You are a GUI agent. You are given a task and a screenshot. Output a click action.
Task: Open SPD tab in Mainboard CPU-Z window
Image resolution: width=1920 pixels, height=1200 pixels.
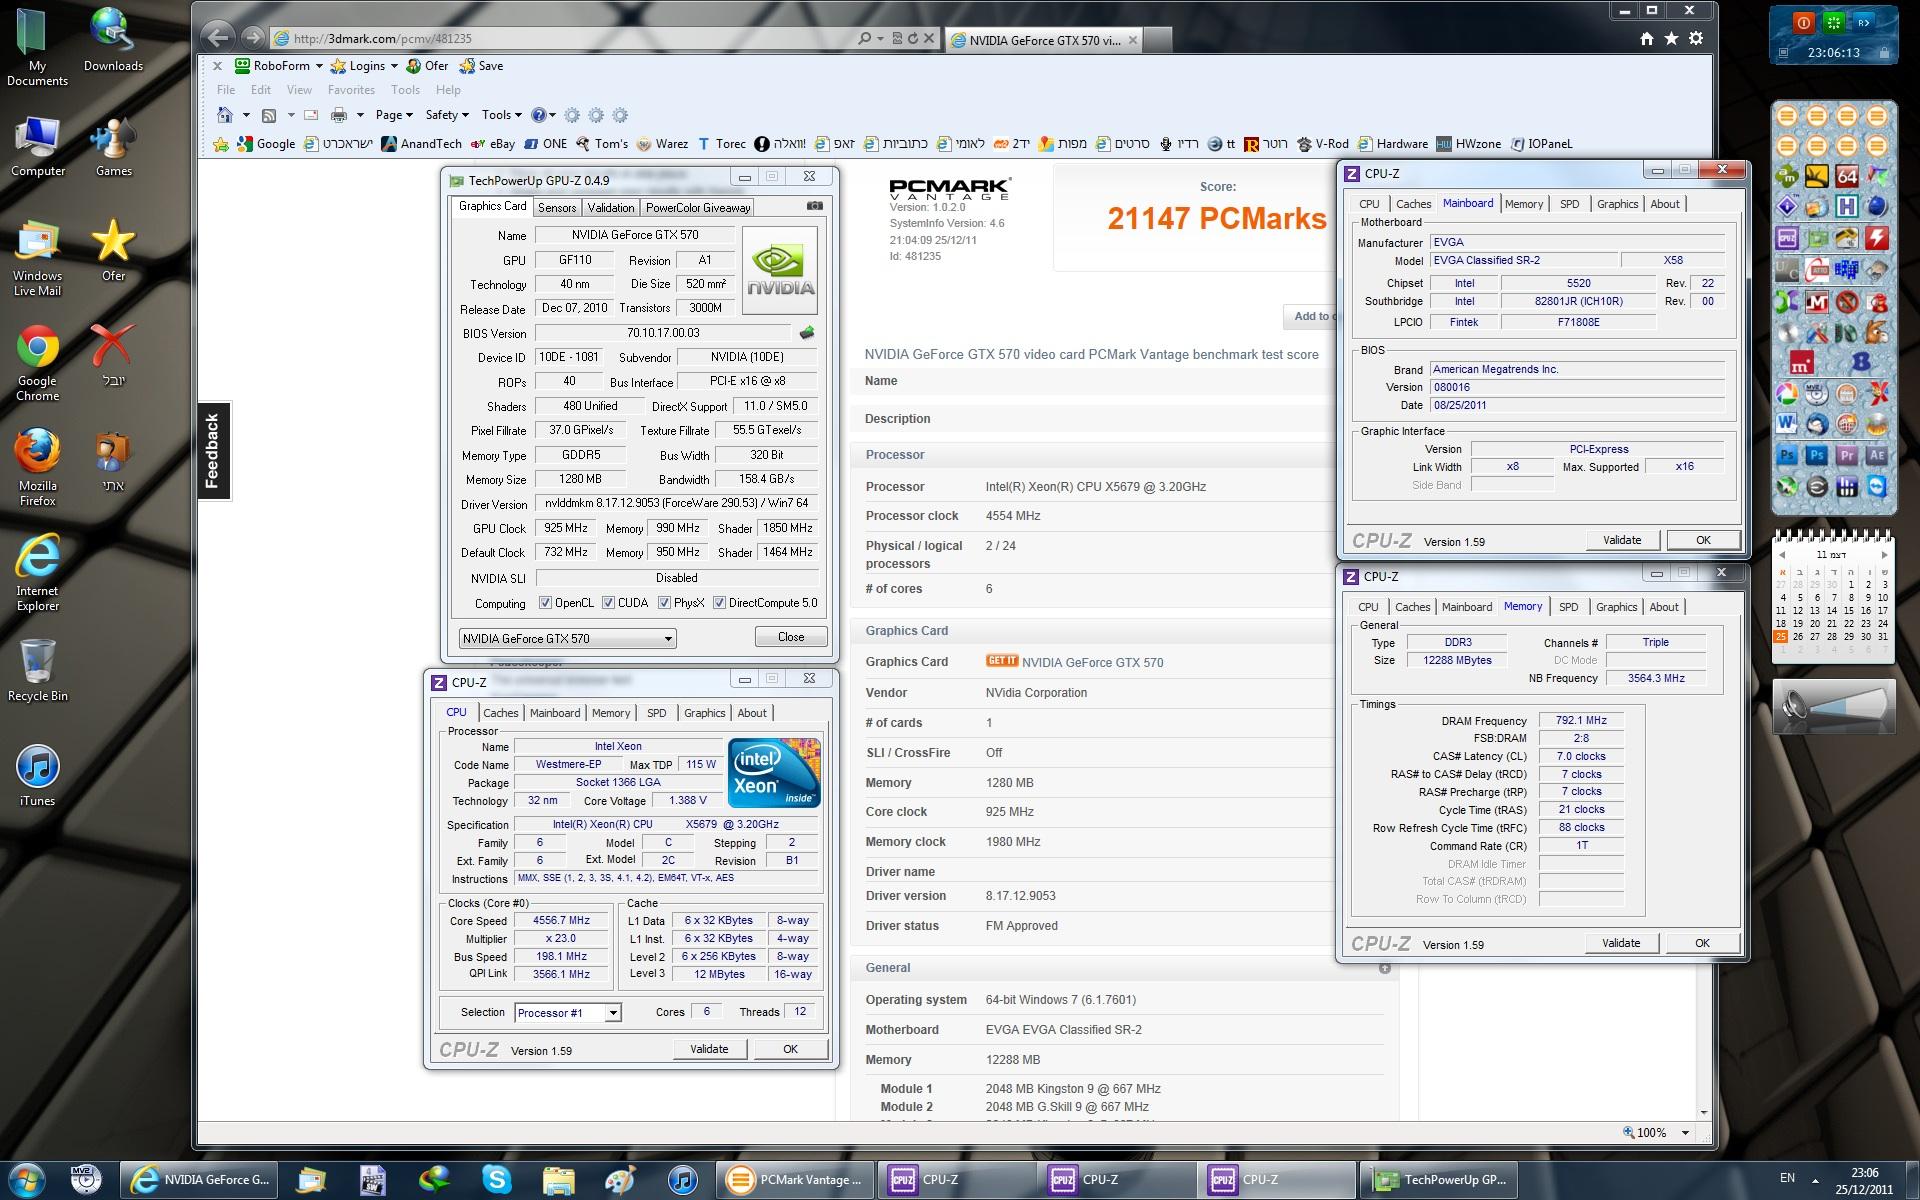[1570, 204]
